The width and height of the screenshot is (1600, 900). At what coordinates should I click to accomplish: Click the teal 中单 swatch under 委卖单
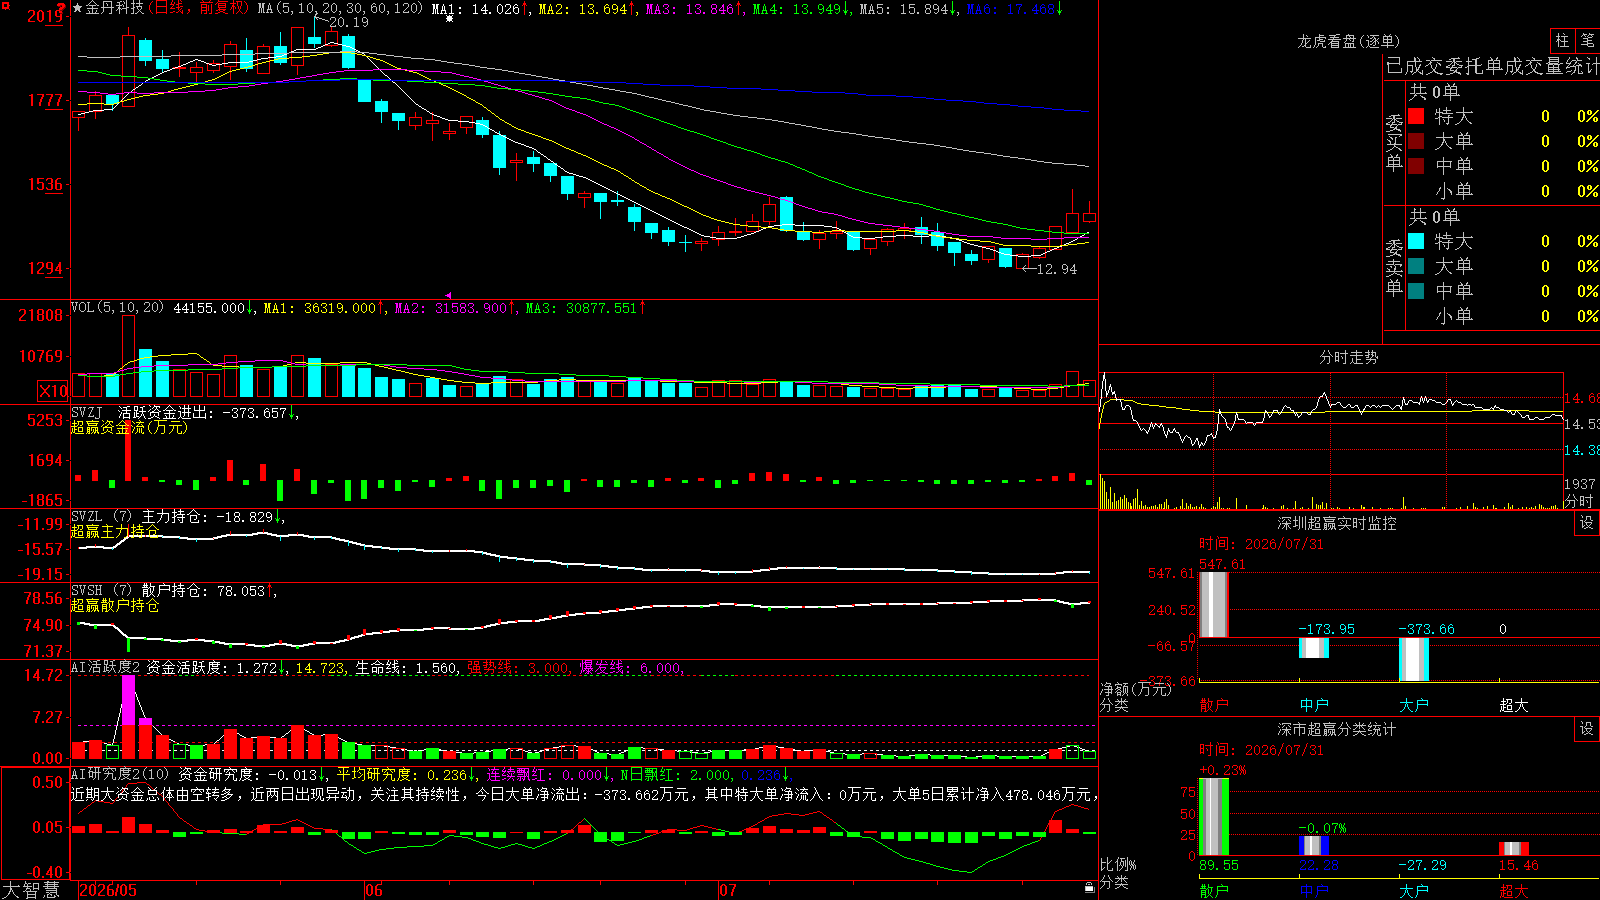click(x=1416, y=291)
